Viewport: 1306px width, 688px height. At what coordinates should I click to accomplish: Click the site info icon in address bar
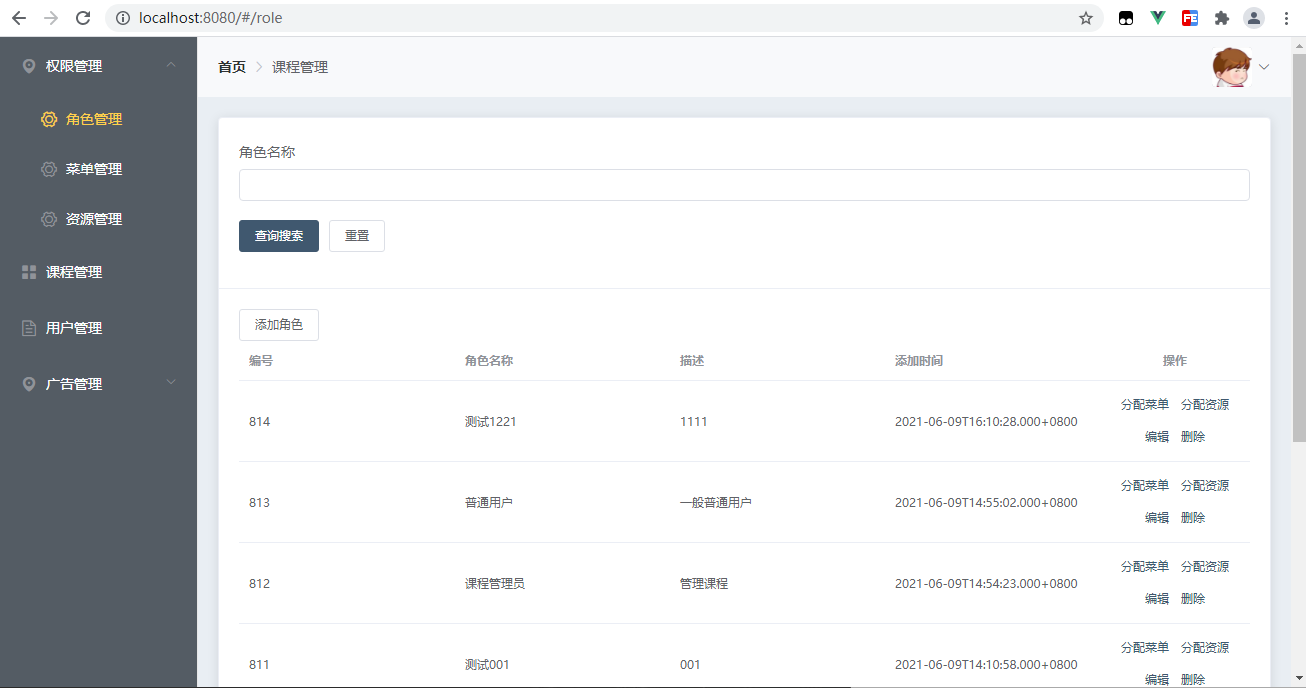[122, 18]
